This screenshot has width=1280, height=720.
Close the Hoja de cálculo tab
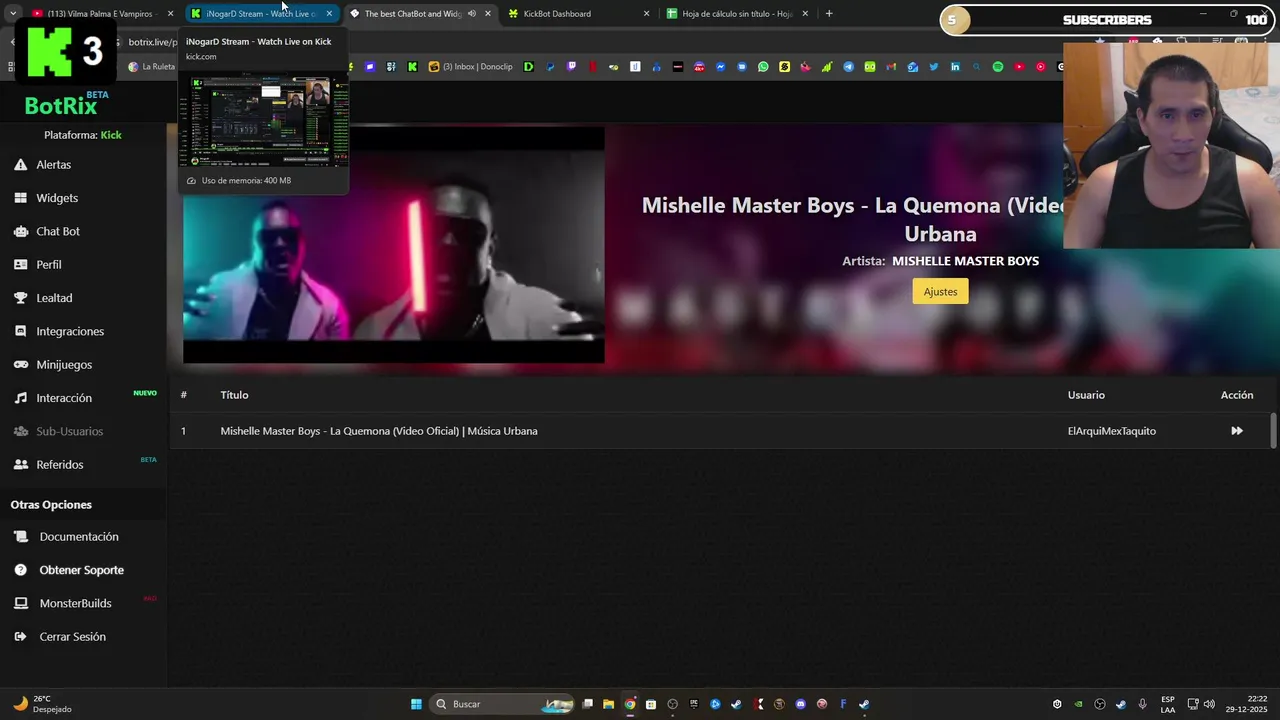point(805,14)
